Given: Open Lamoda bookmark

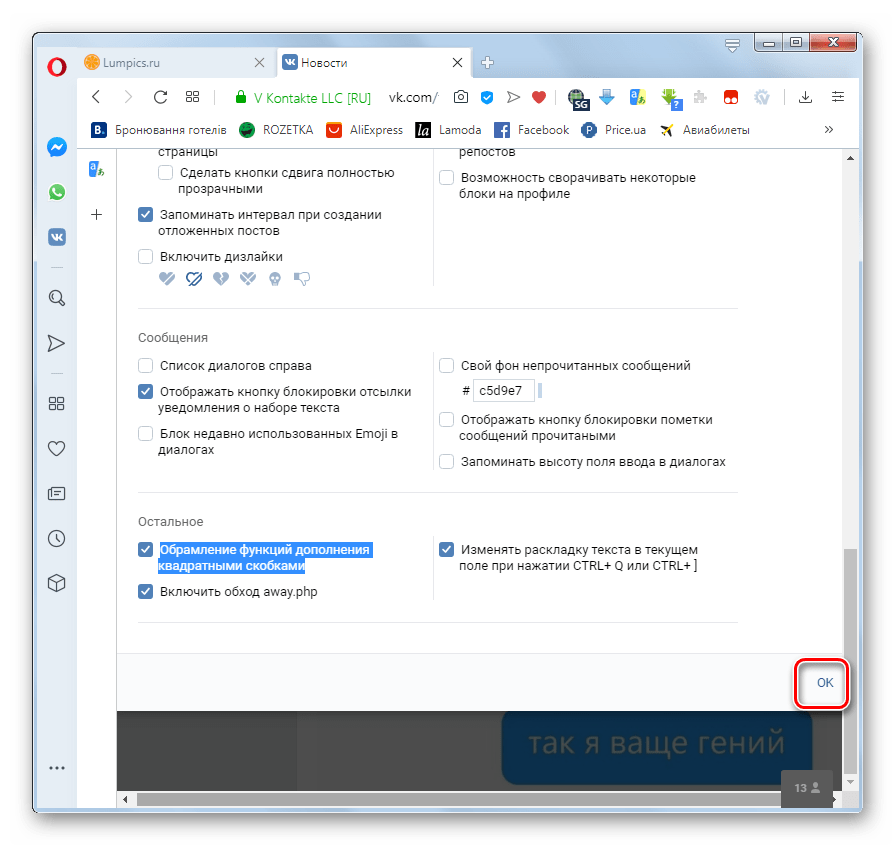Looking at the screenshot, I should point(449,130).
